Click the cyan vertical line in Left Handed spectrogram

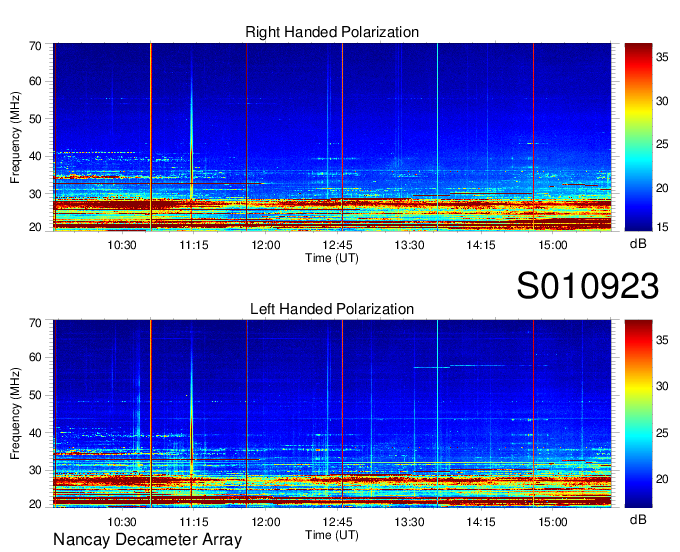click(438, 414)
